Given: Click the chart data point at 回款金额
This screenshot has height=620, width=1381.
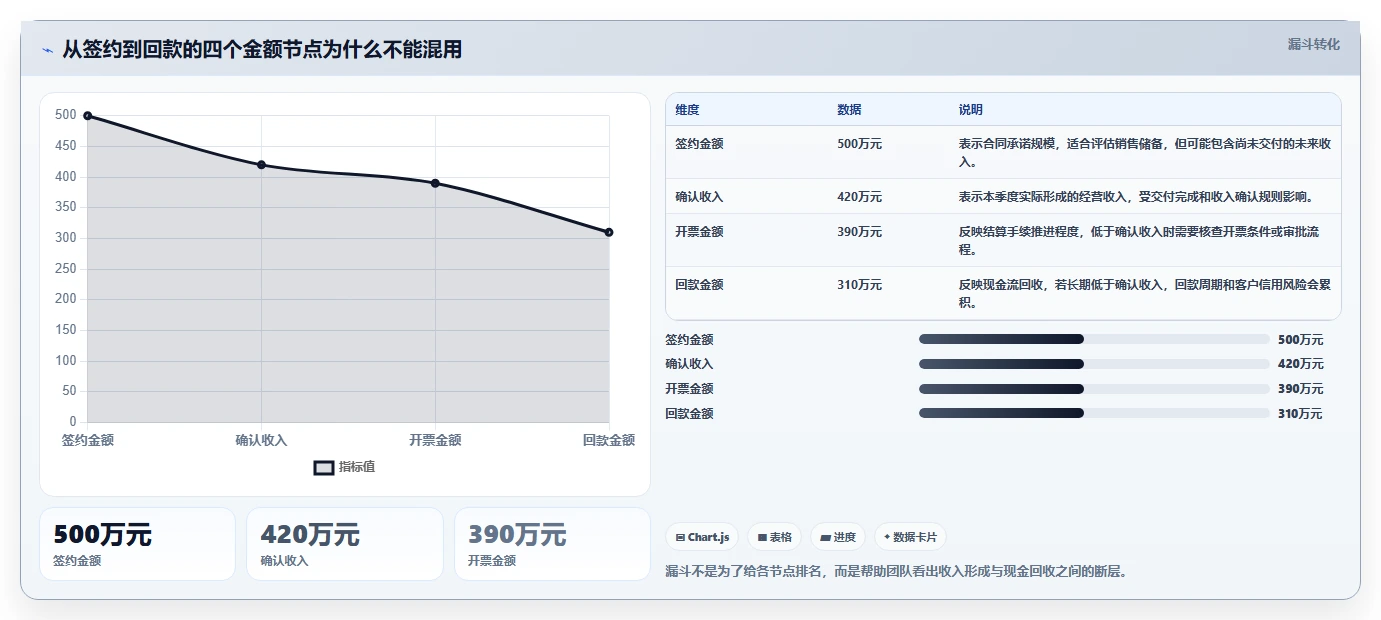Looking at the screenshot, I should coord(609,232).
